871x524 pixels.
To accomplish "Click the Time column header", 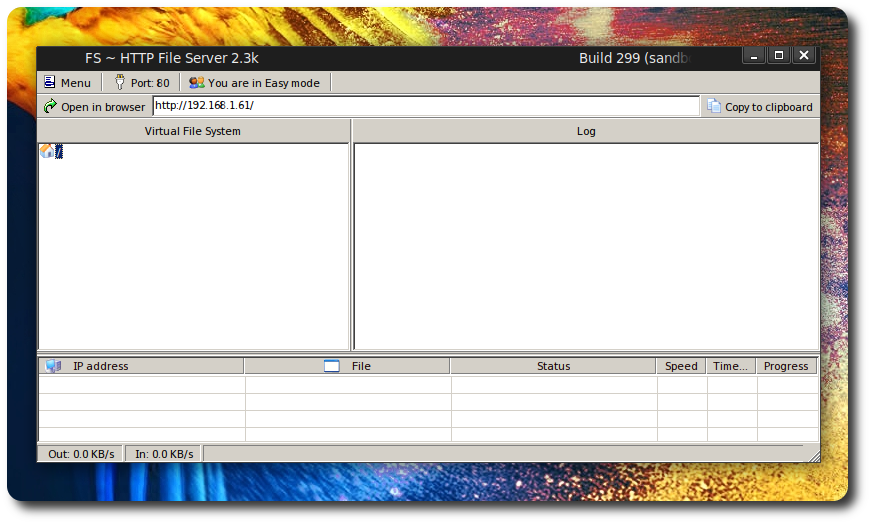I will click(x=730, y=366).
